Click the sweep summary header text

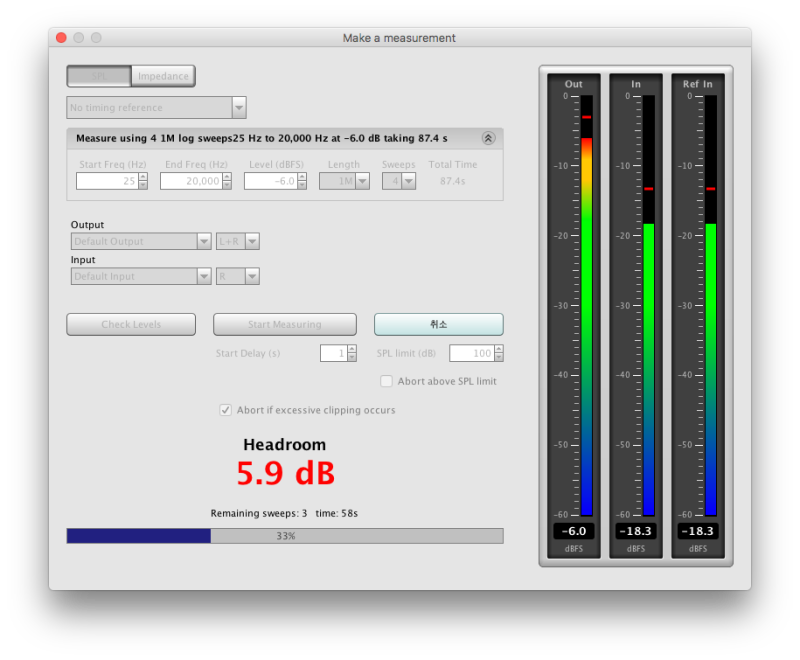[x=262, y=138]
